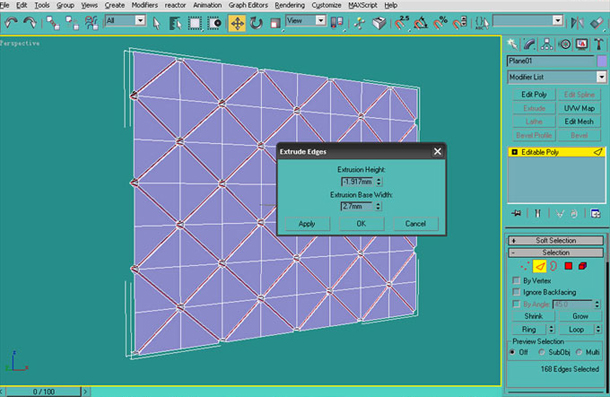The height and width of the screenshot is (397, 610).
Task: Select the Element sub-object level icon
Action: [x=582, y=266]
